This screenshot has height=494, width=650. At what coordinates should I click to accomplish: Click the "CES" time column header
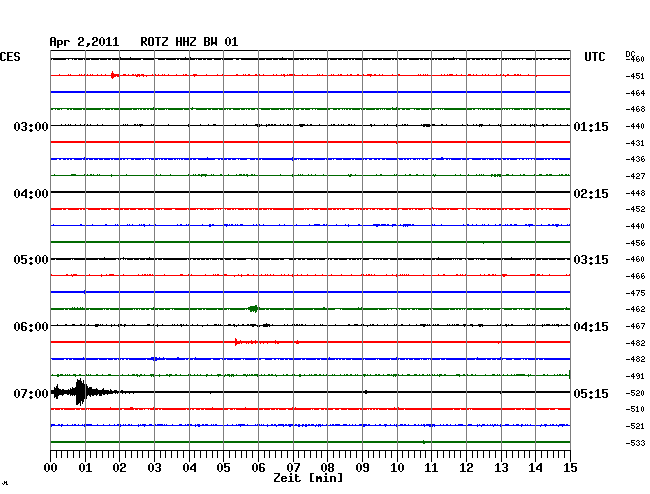point(10,57)
